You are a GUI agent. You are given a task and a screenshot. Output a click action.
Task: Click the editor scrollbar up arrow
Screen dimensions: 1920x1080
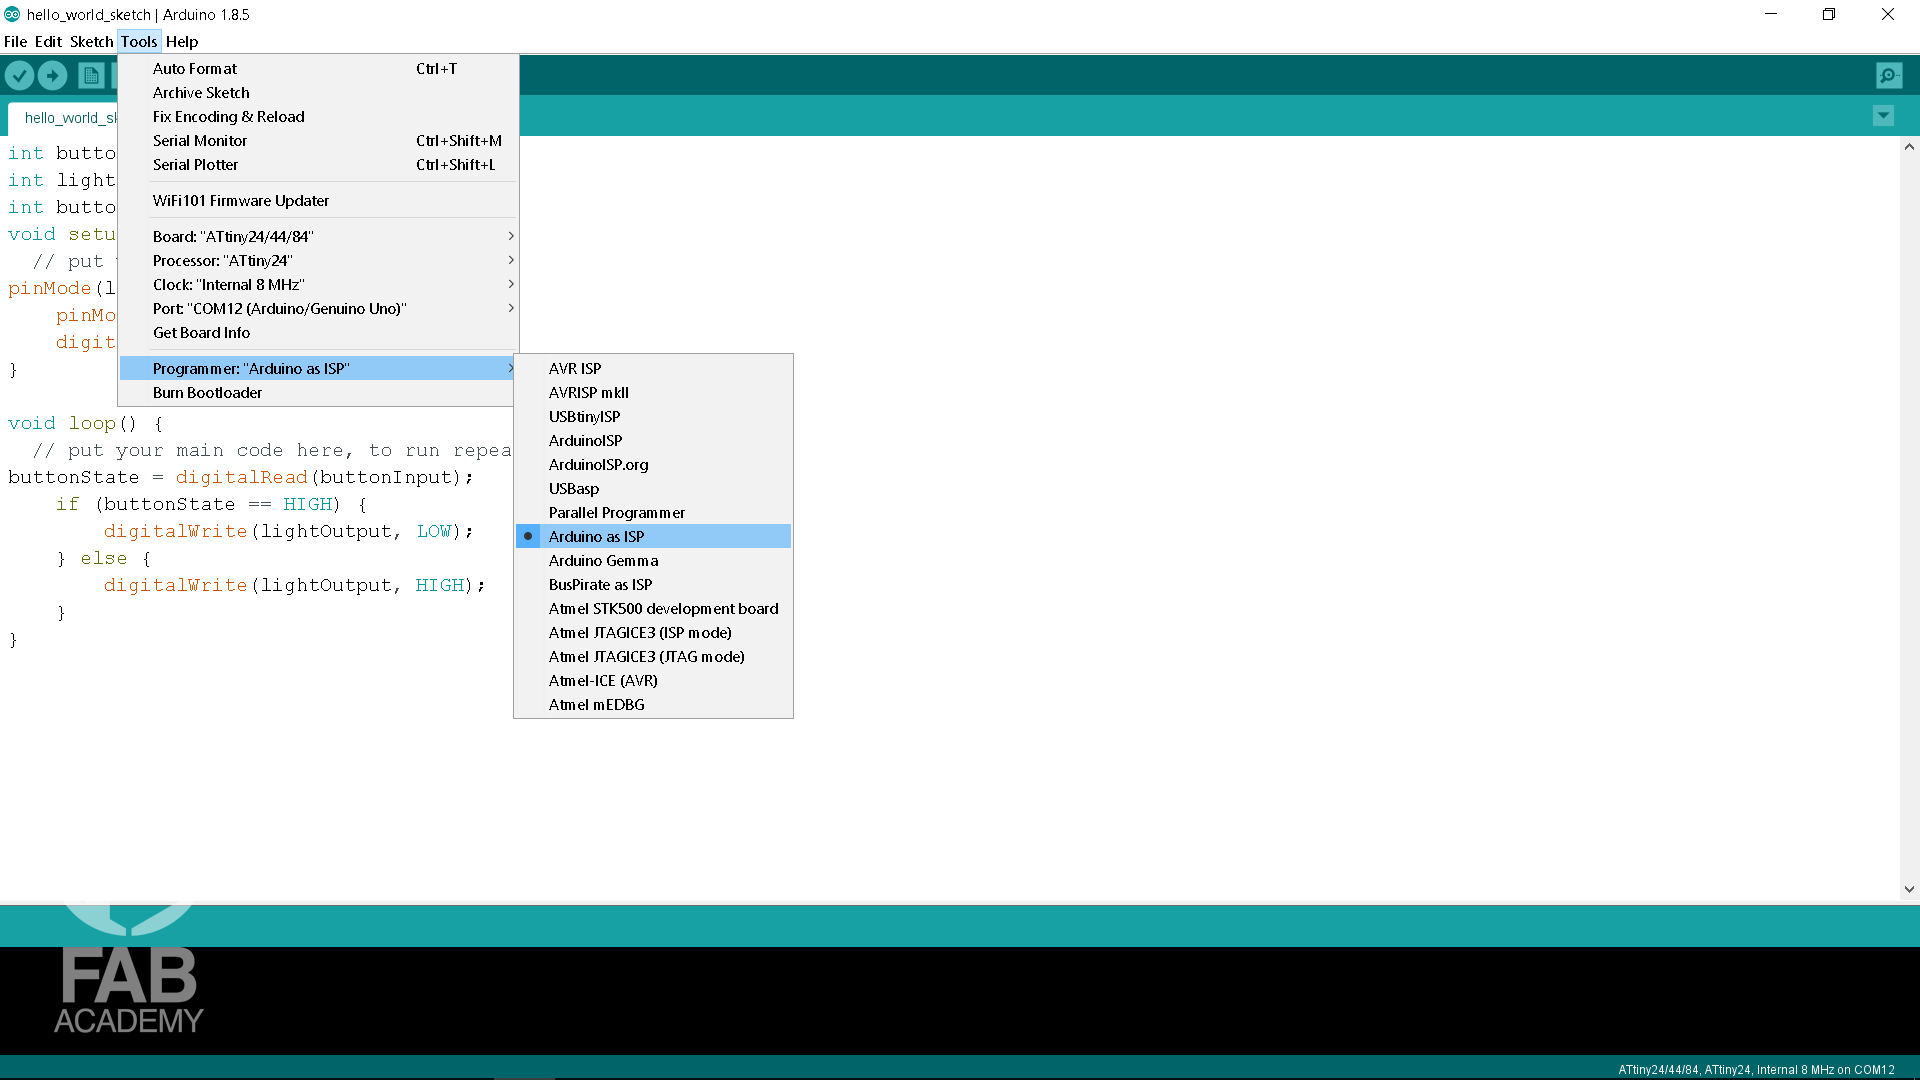pyautogui.click(x=1909, y=147)
